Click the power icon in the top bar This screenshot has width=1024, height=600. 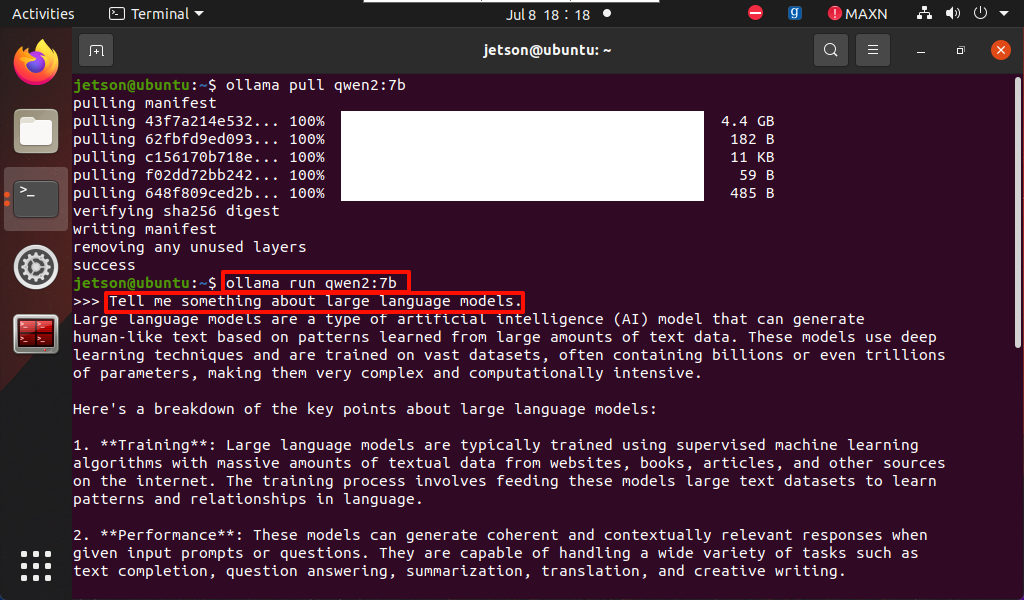click(980, 13)
